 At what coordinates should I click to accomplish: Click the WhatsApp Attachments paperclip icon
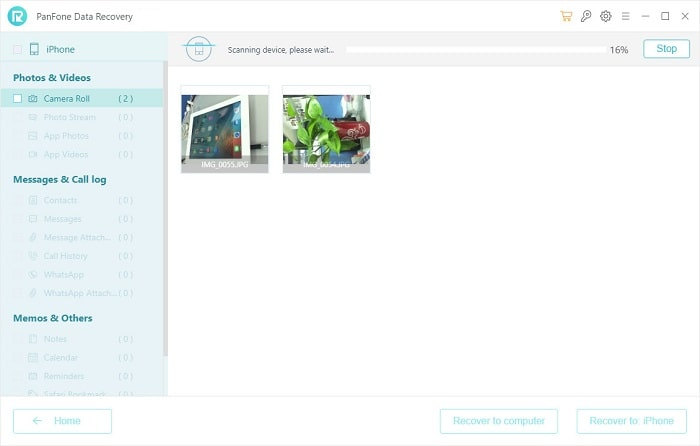[x=33, y=293]
